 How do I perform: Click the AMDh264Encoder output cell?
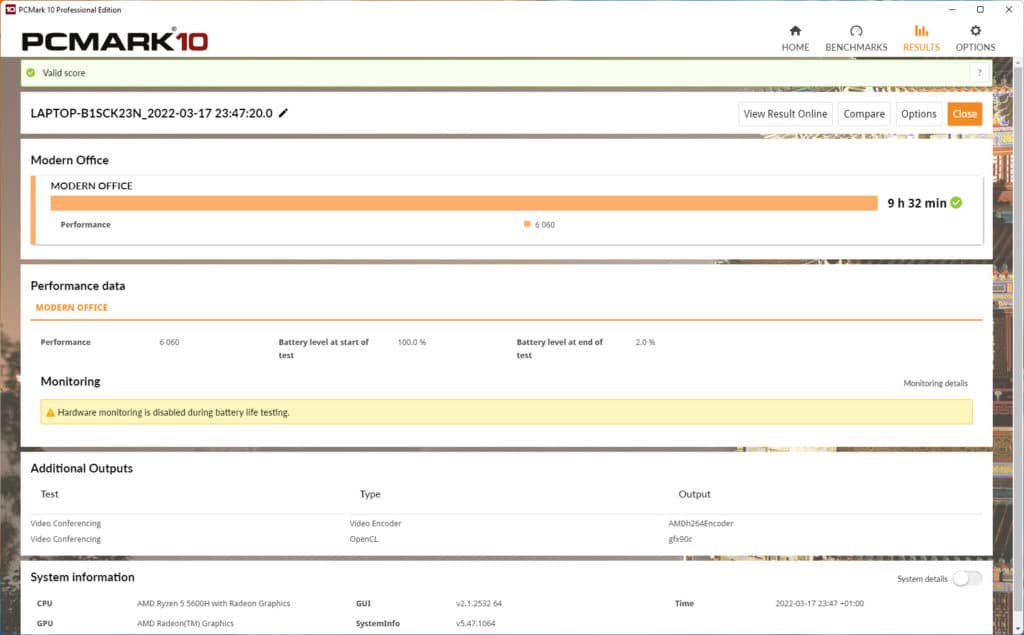coord(700,523)
